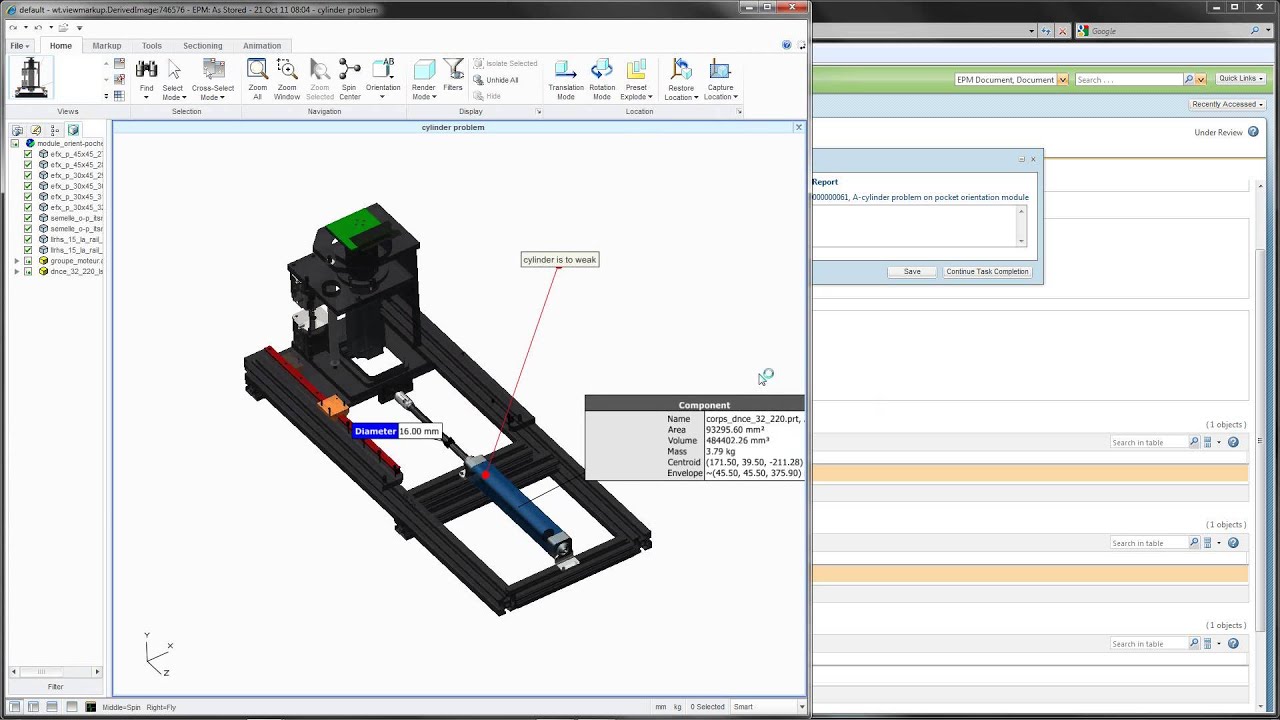Screen dimensions: 1280x720
Task: Activate Zoom Window tool
Action: [287, 70]
